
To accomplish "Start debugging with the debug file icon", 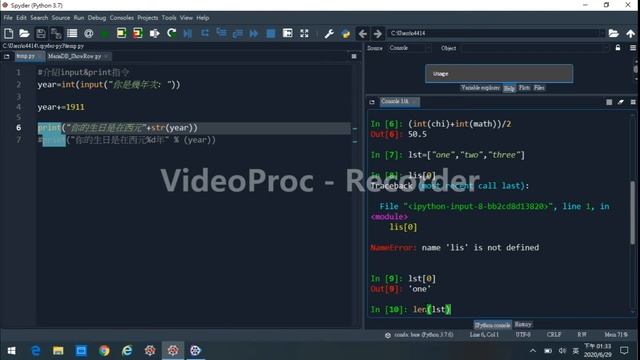I will tap(188, 33).
